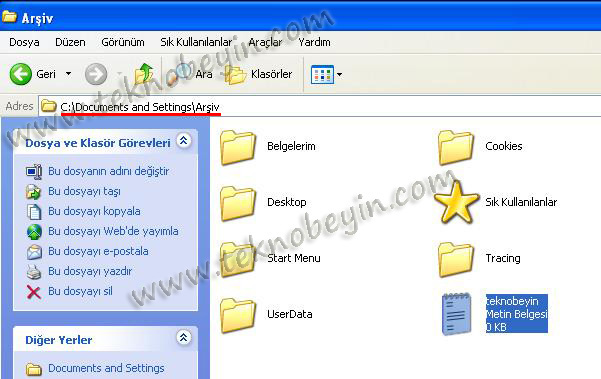Open the Görünüm menu
This screenshot has width=601, height=379.
click(x=123, y=42)
